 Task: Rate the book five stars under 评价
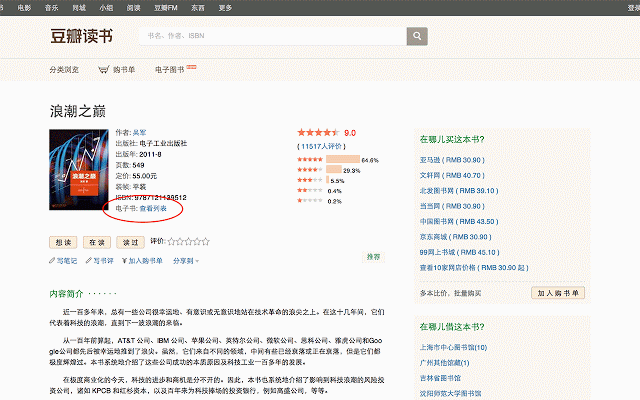tap(206, 242)
